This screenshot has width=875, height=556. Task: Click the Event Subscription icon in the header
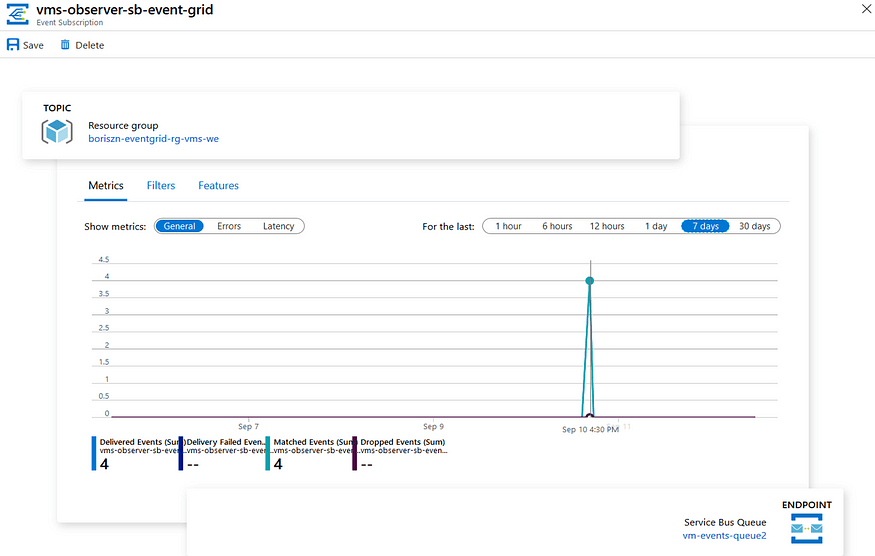pyautogui.click(x=17, y=14)
